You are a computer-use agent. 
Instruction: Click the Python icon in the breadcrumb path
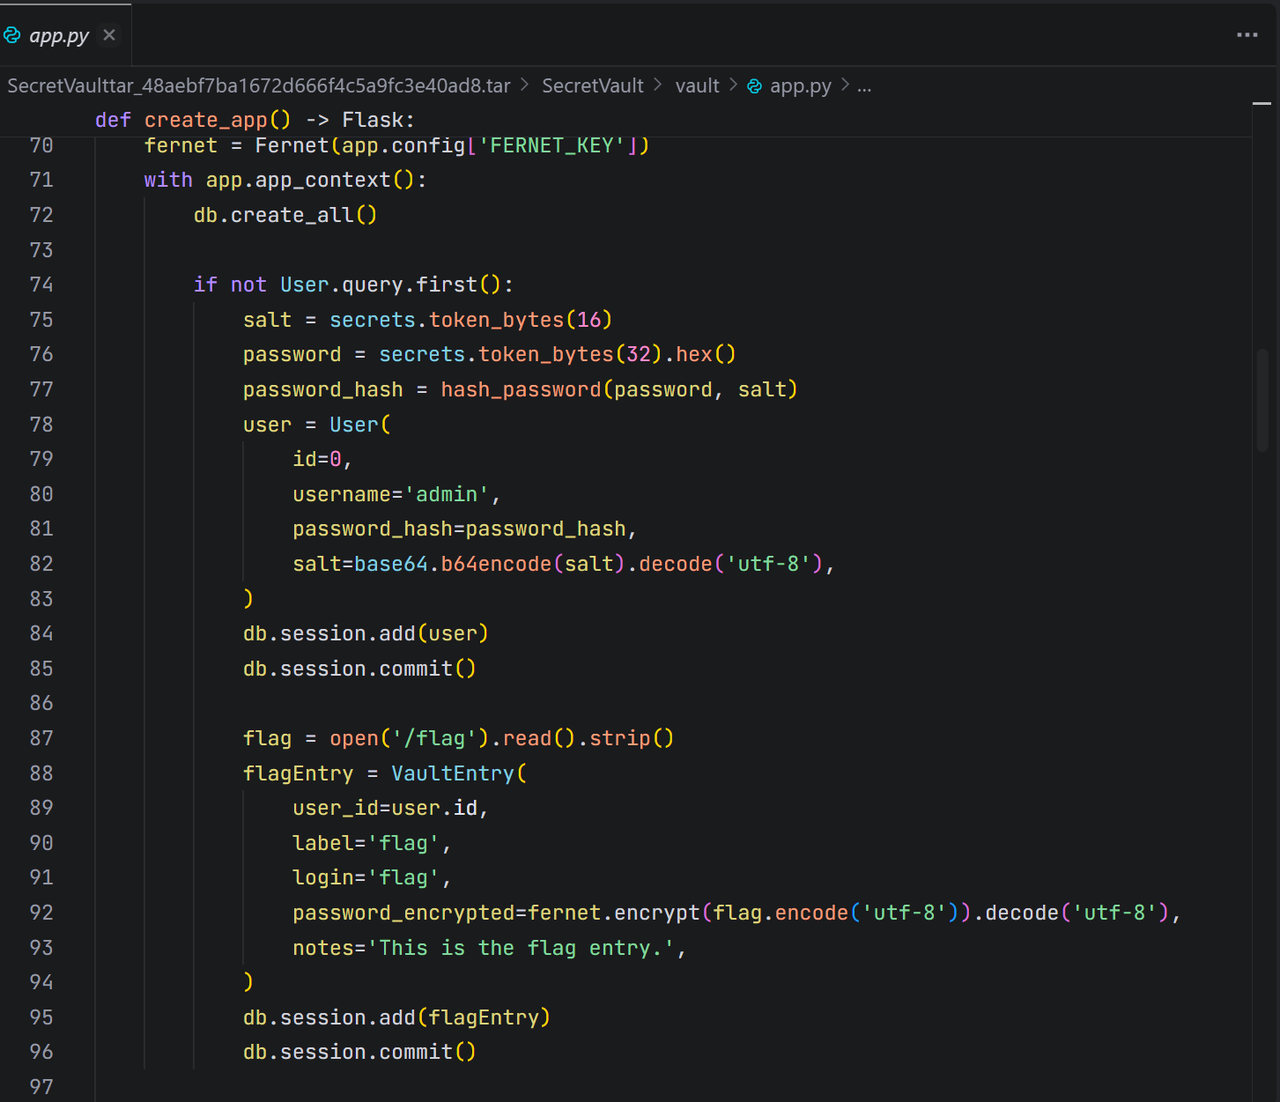tap(755, 87)
